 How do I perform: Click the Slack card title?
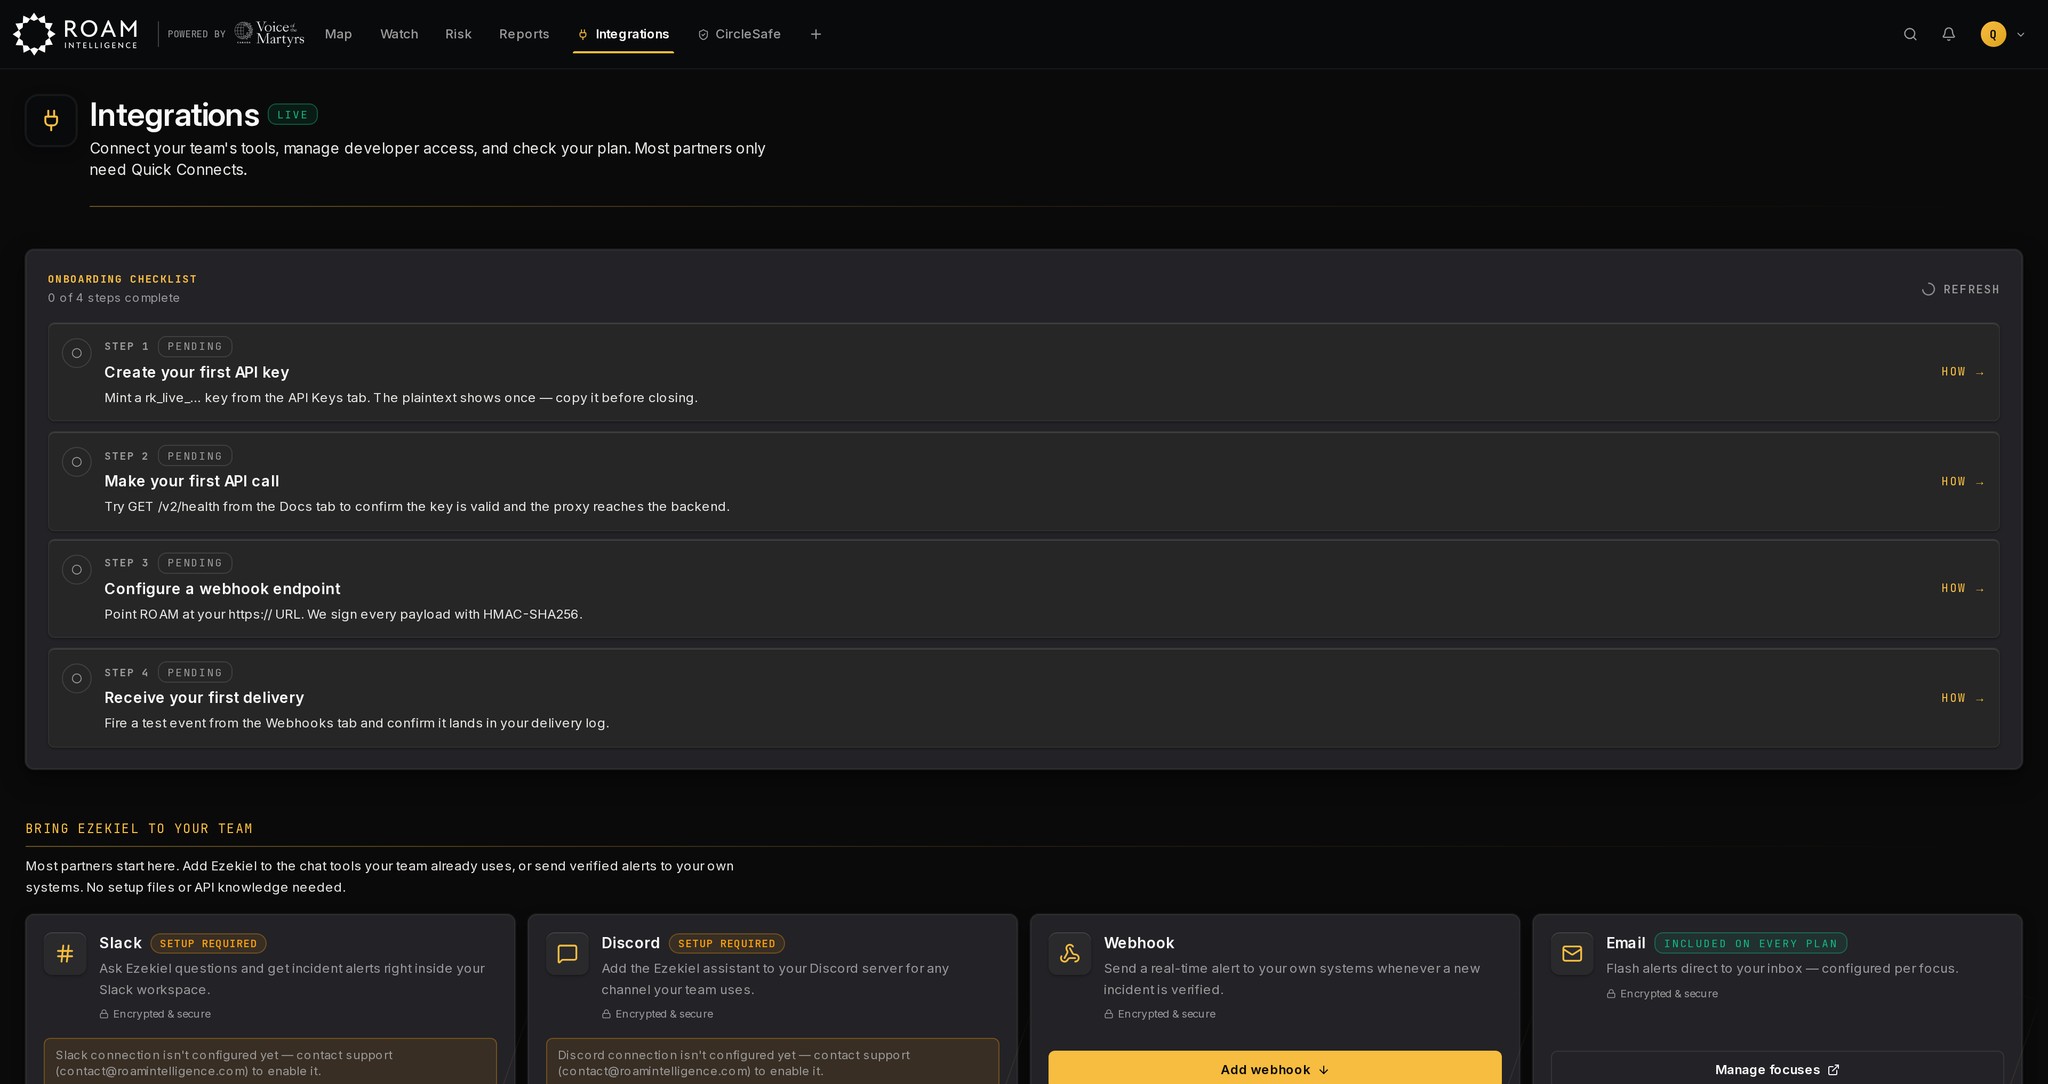pos(120,943)
